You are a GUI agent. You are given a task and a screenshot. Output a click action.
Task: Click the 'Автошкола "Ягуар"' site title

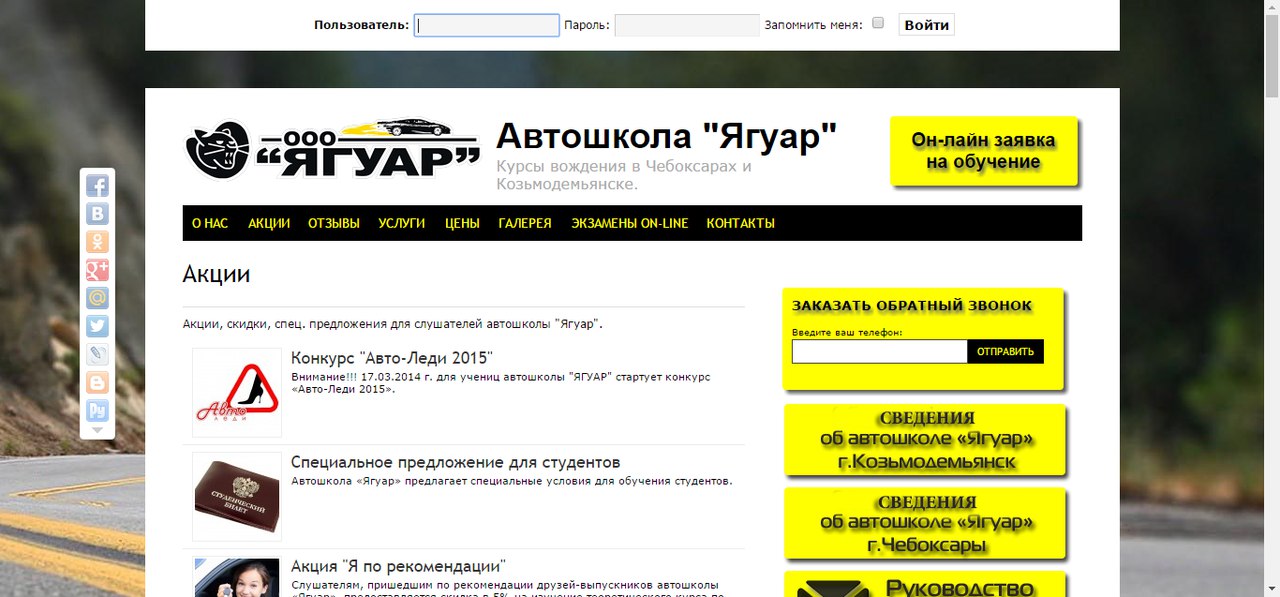[x=667, y=136]
